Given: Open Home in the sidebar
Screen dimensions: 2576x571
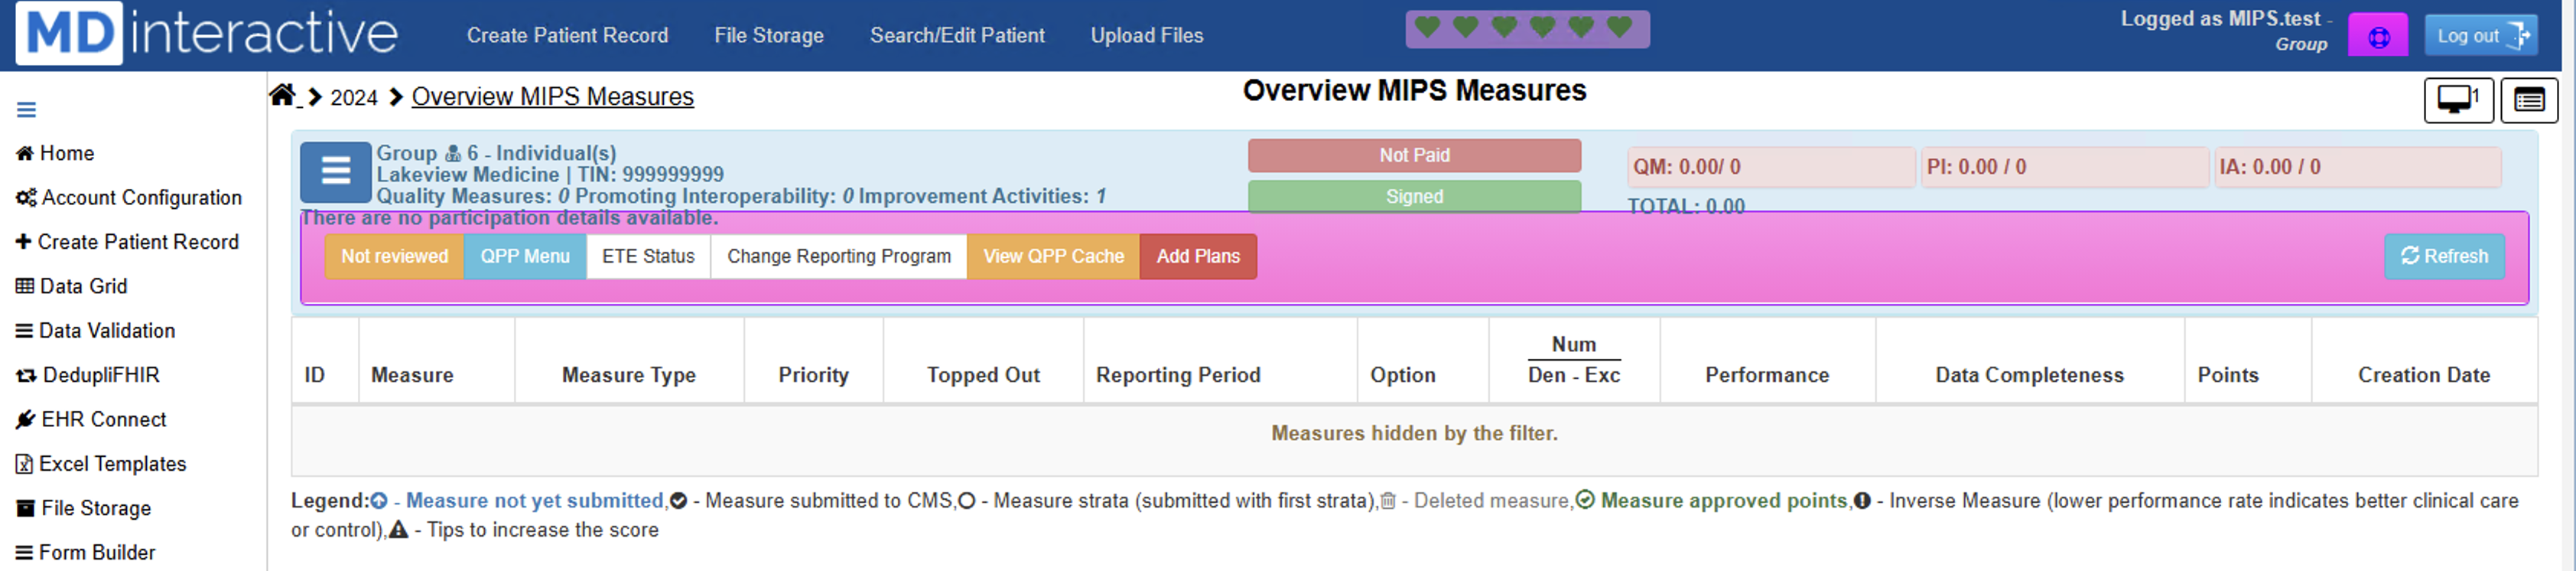Looking at the screenshot, I should coord(55,153).
